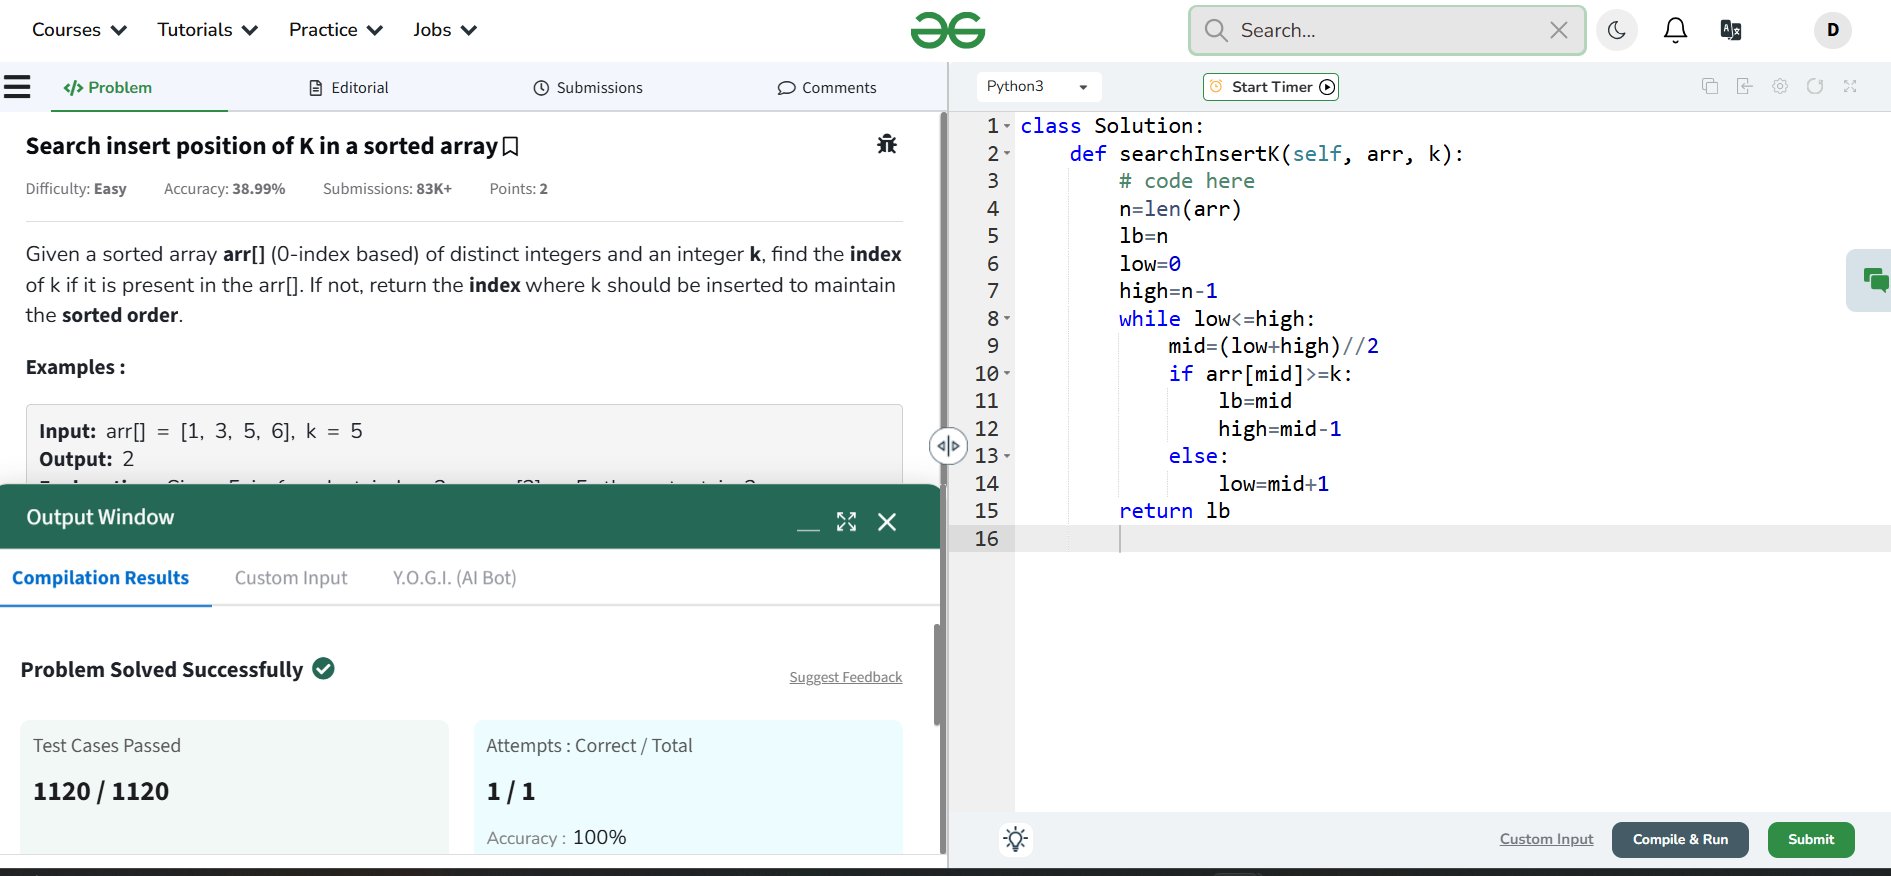Toggle dark mode with the moon icon

coord(1617,30)
